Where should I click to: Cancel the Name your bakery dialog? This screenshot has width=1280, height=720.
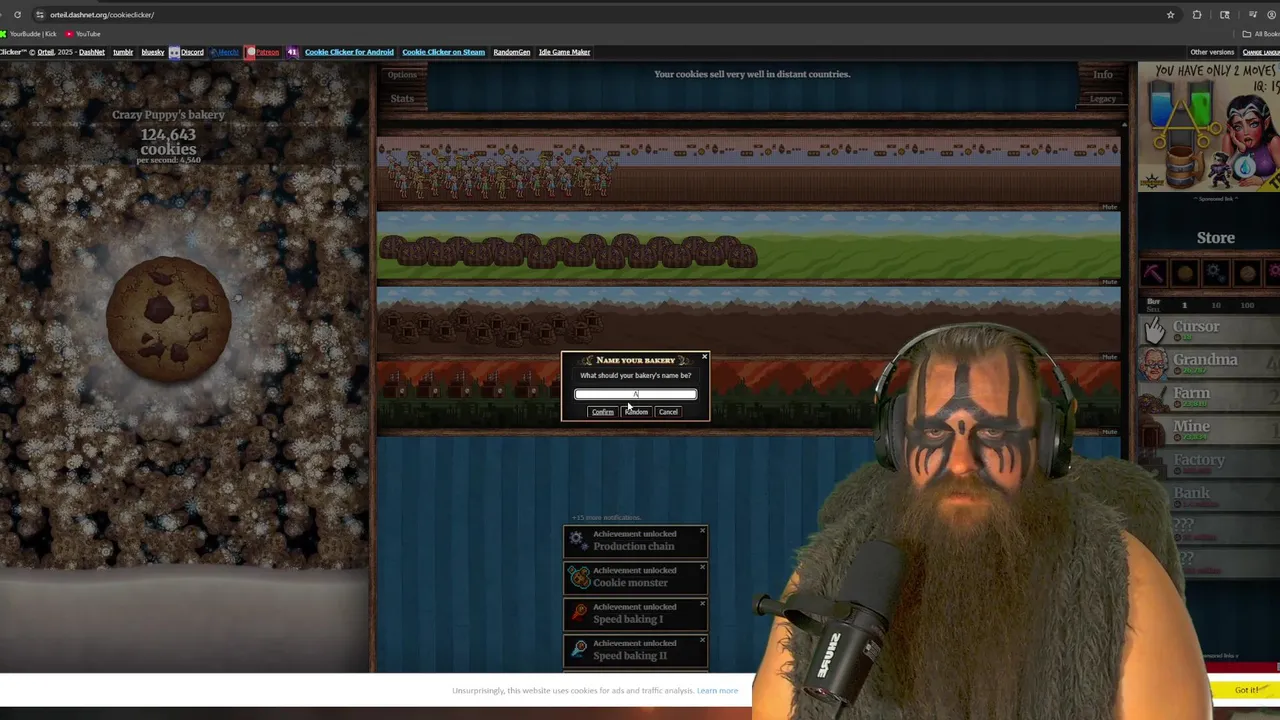pyautogui.click(x=668, y=412)
